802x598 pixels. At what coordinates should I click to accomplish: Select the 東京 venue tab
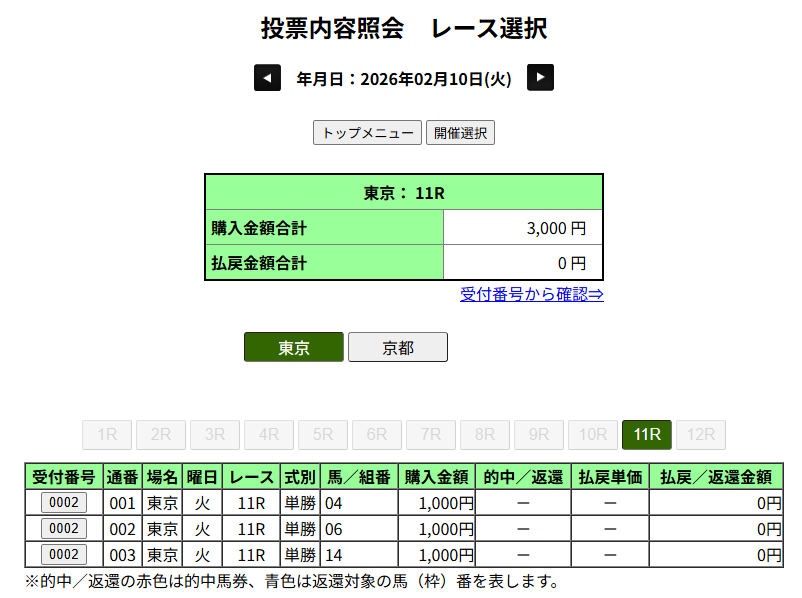pyautogui.click(x=294, y=348)
